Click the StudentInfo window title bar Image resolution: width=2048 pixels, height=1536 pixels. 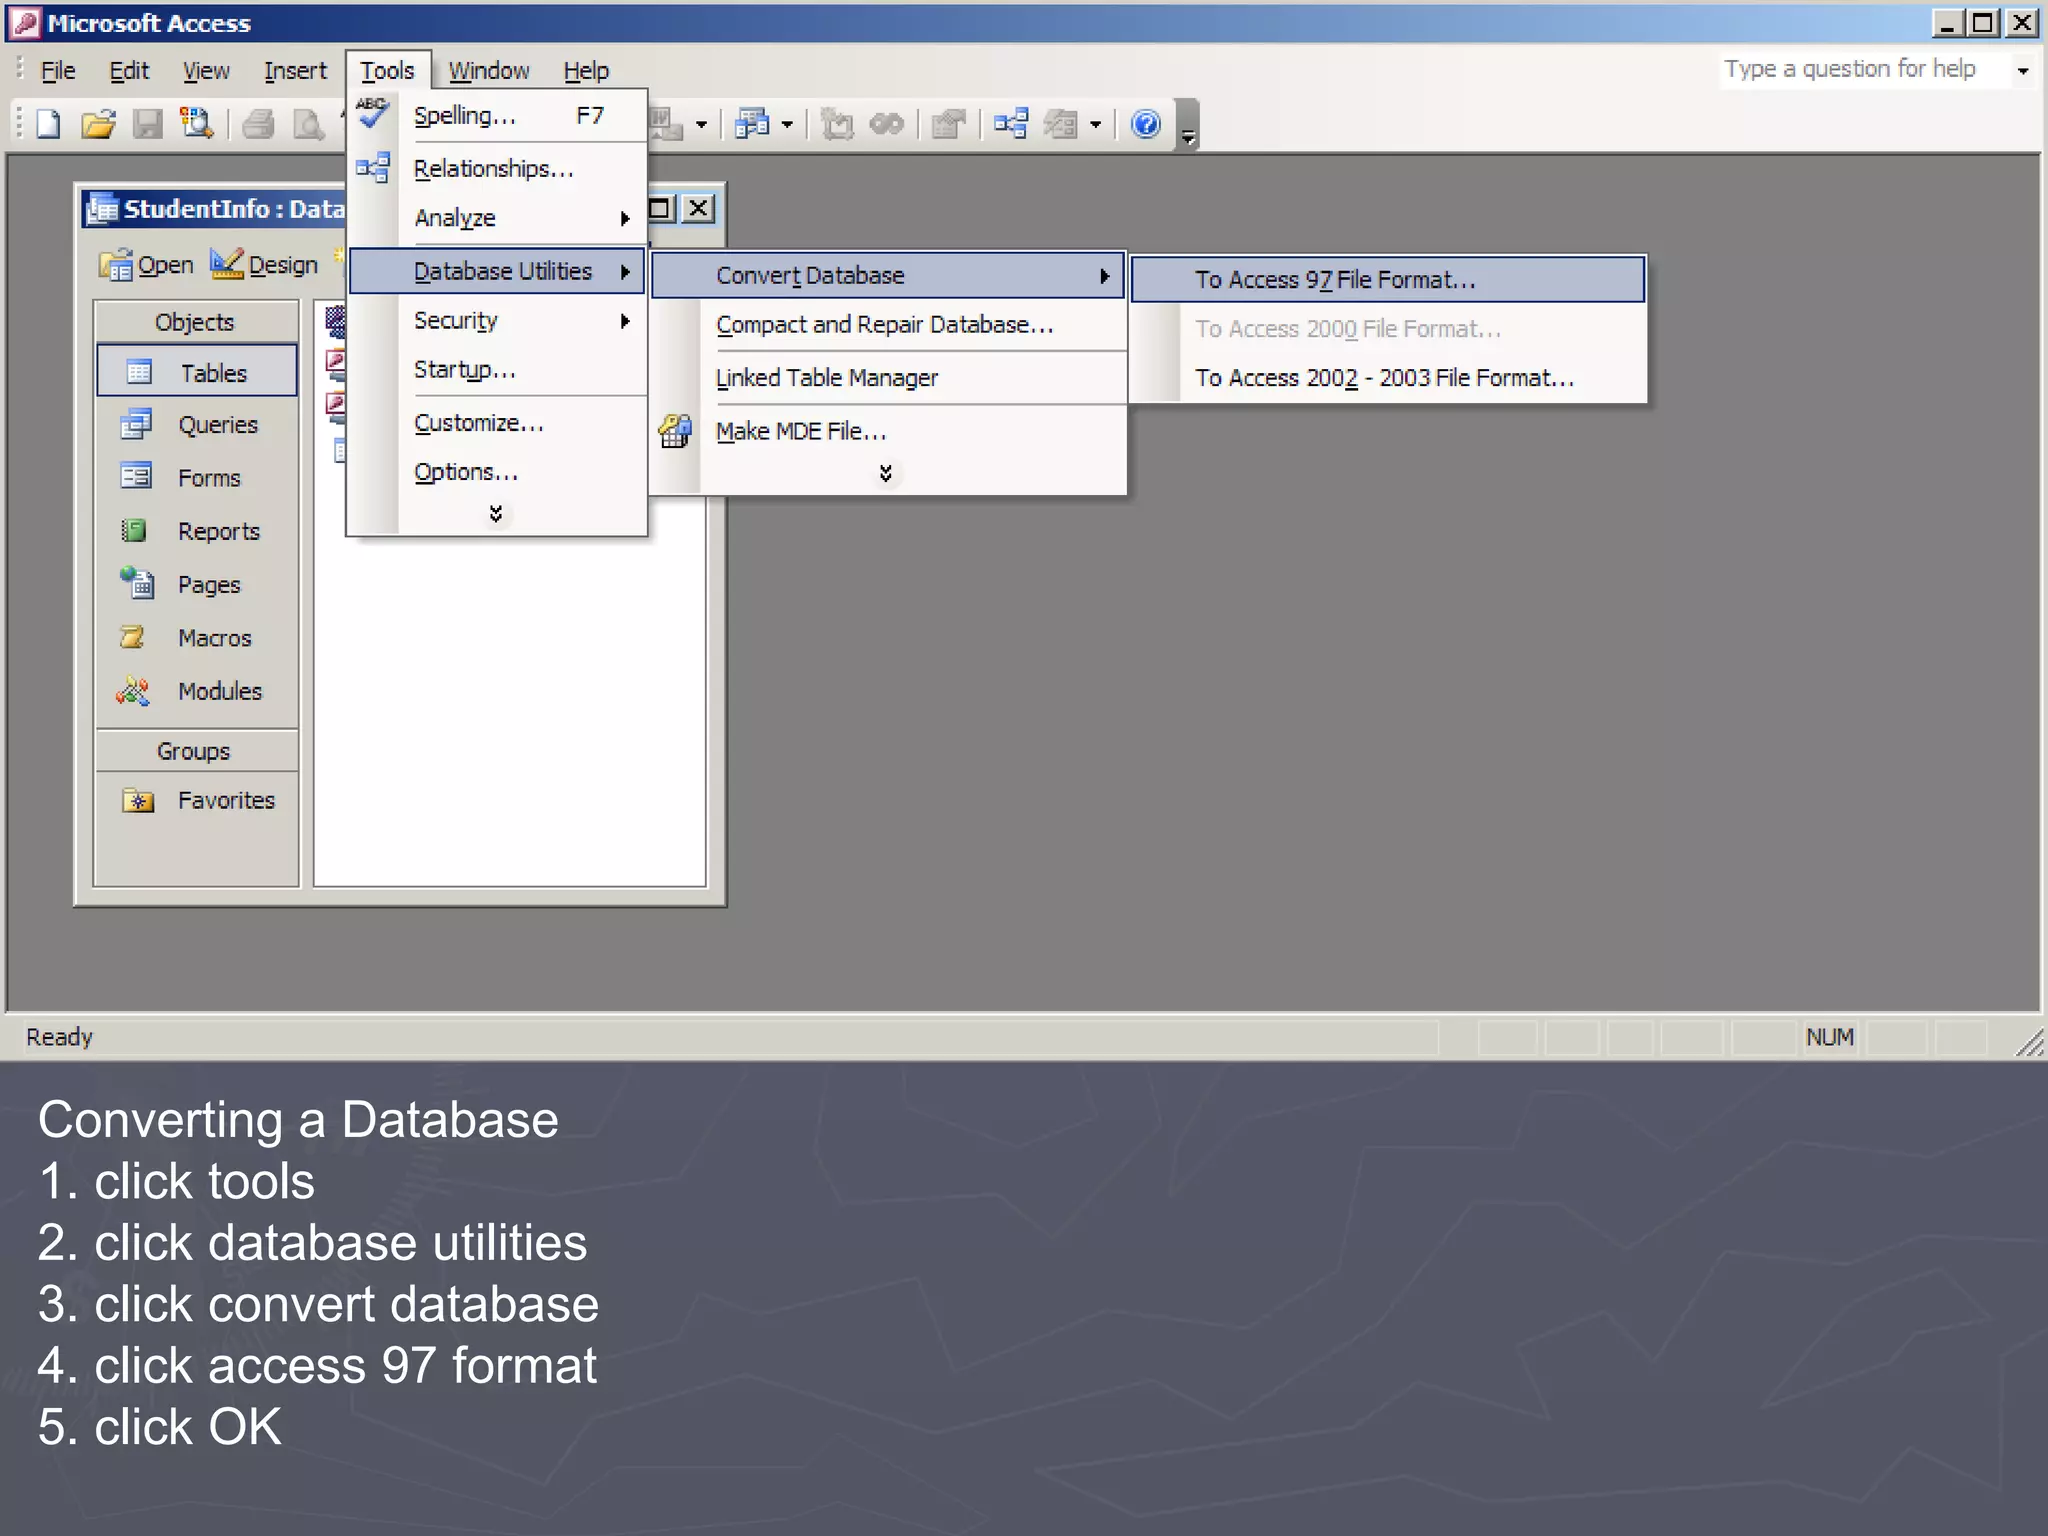point(215,208)
